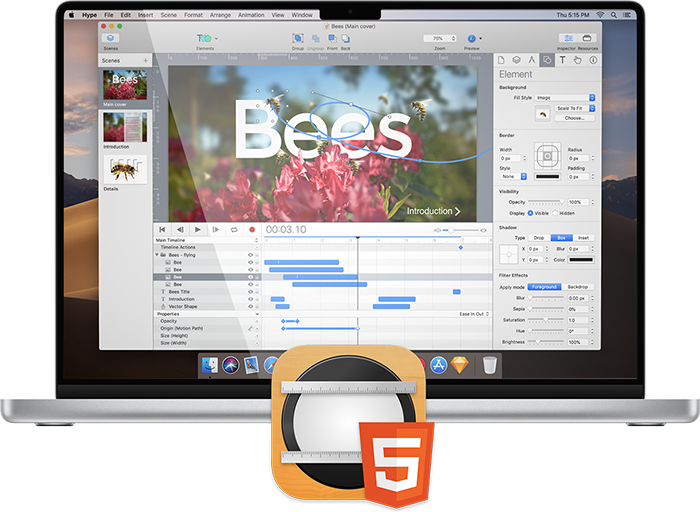Open the Preview dropdown arrow
This screenshot has height=512, width=700.
coord(480,38)
